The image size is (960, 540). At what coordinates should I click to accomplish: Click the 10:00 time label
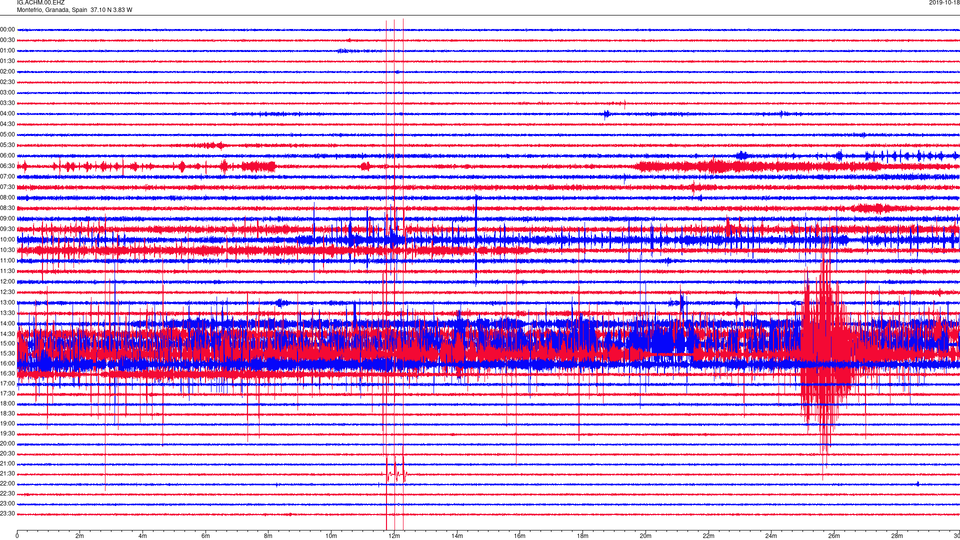[x=8, y=240]
